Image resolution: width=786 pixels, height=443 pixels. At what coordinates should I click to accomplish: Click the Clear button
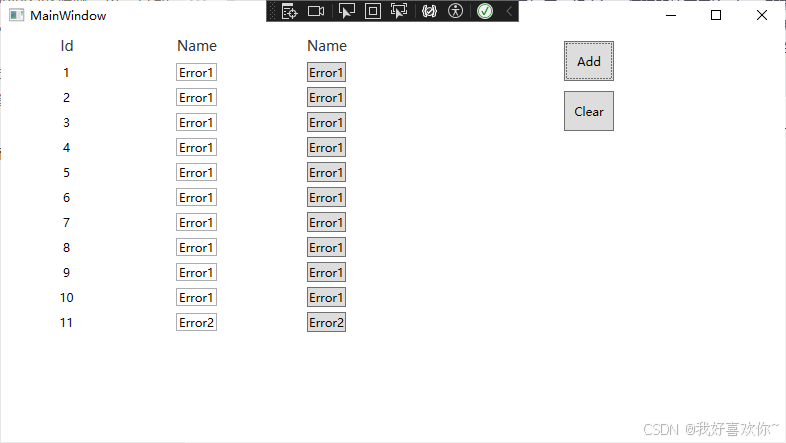(588, 111)
